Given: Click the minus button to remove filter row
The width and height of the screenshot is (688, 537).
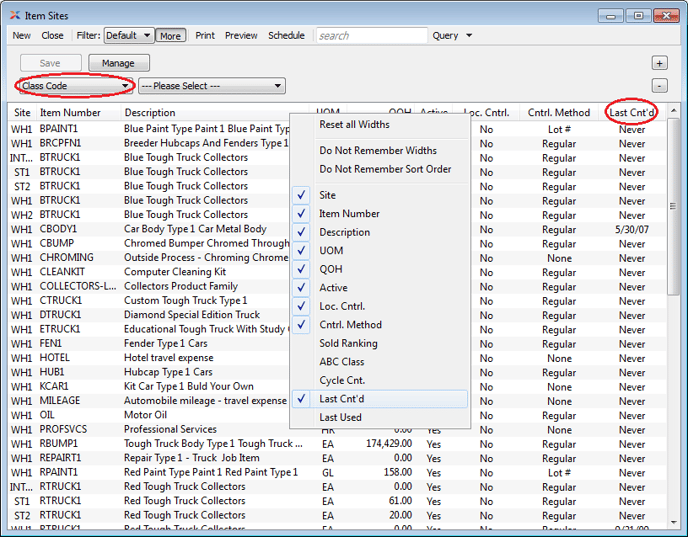Looking at the screenshot, I should coord(660,86).
